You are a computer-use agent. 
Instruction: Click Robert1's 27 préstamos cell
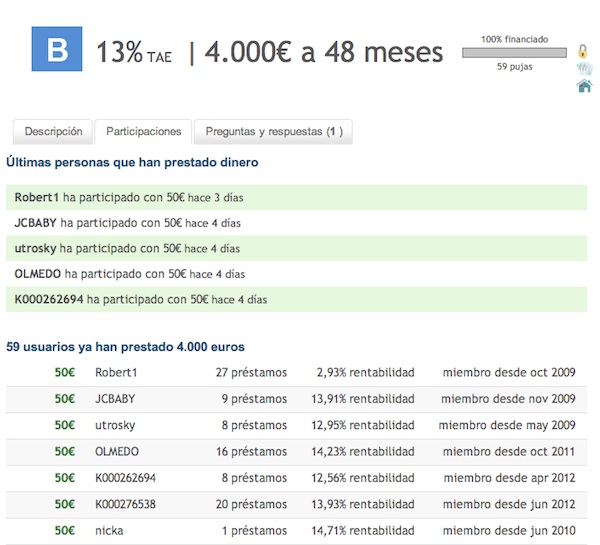(251, 373)
